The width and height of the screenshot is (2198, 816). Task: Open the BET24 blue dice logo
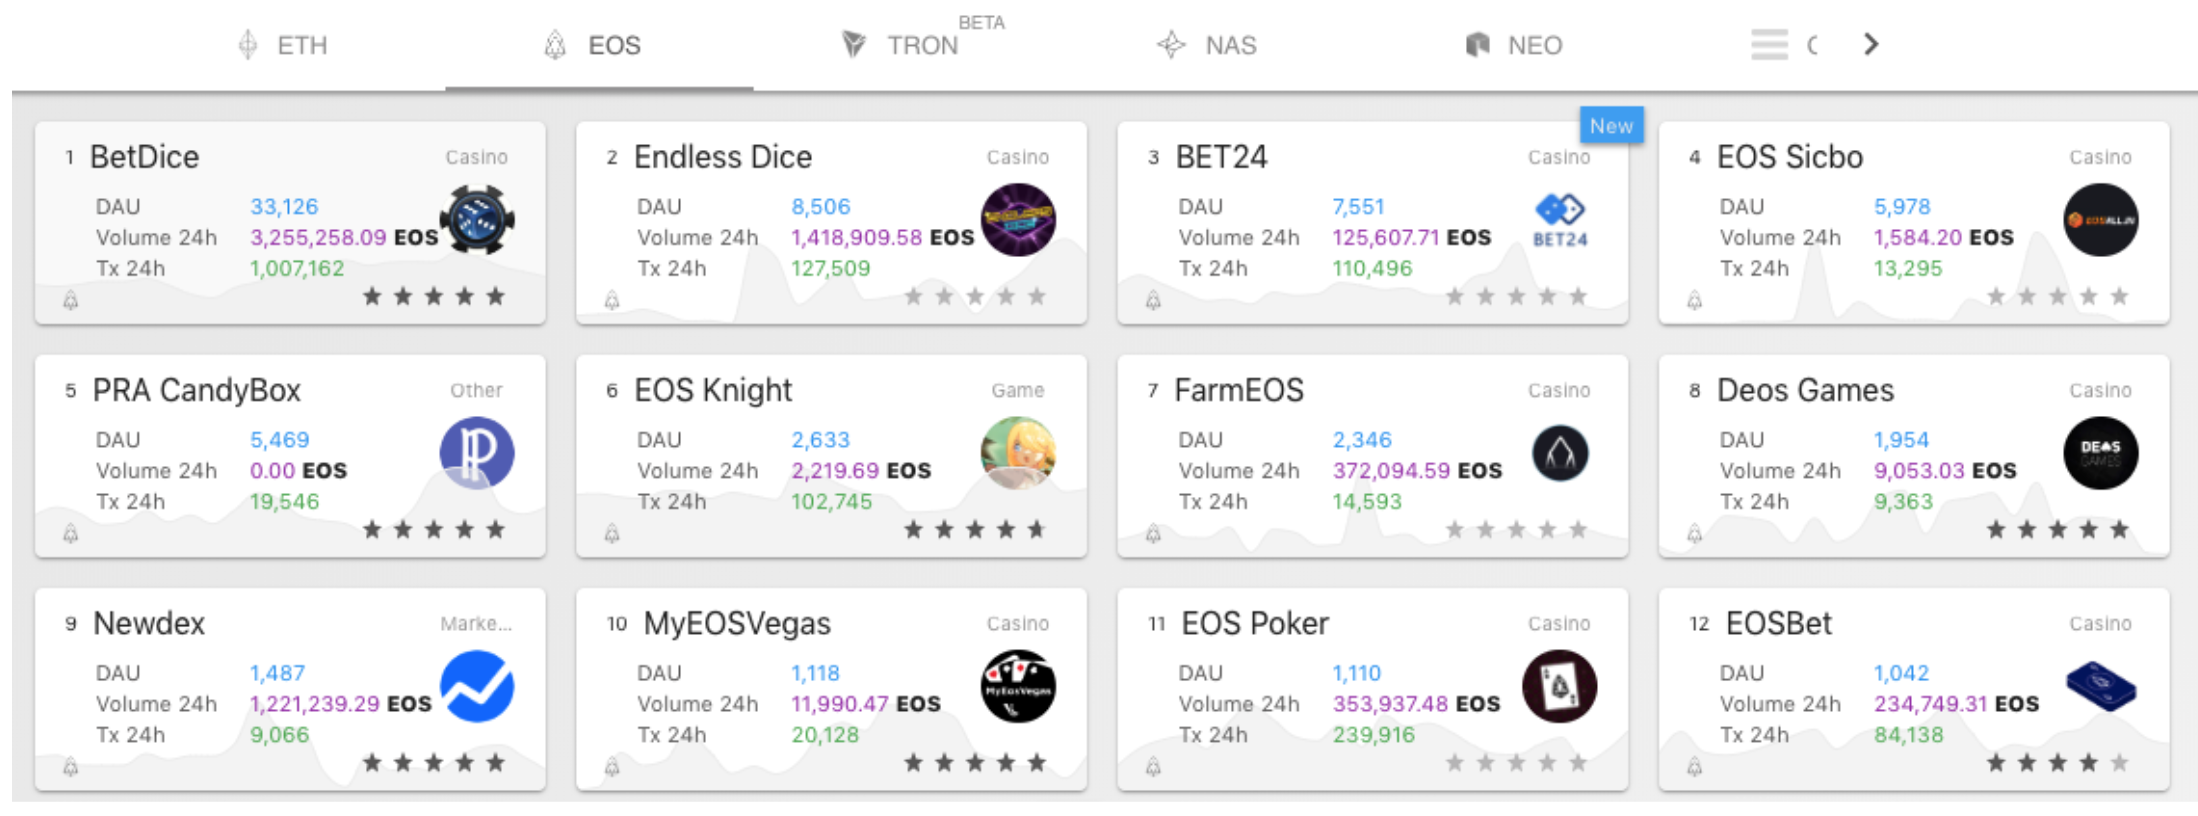[1560, 221]
